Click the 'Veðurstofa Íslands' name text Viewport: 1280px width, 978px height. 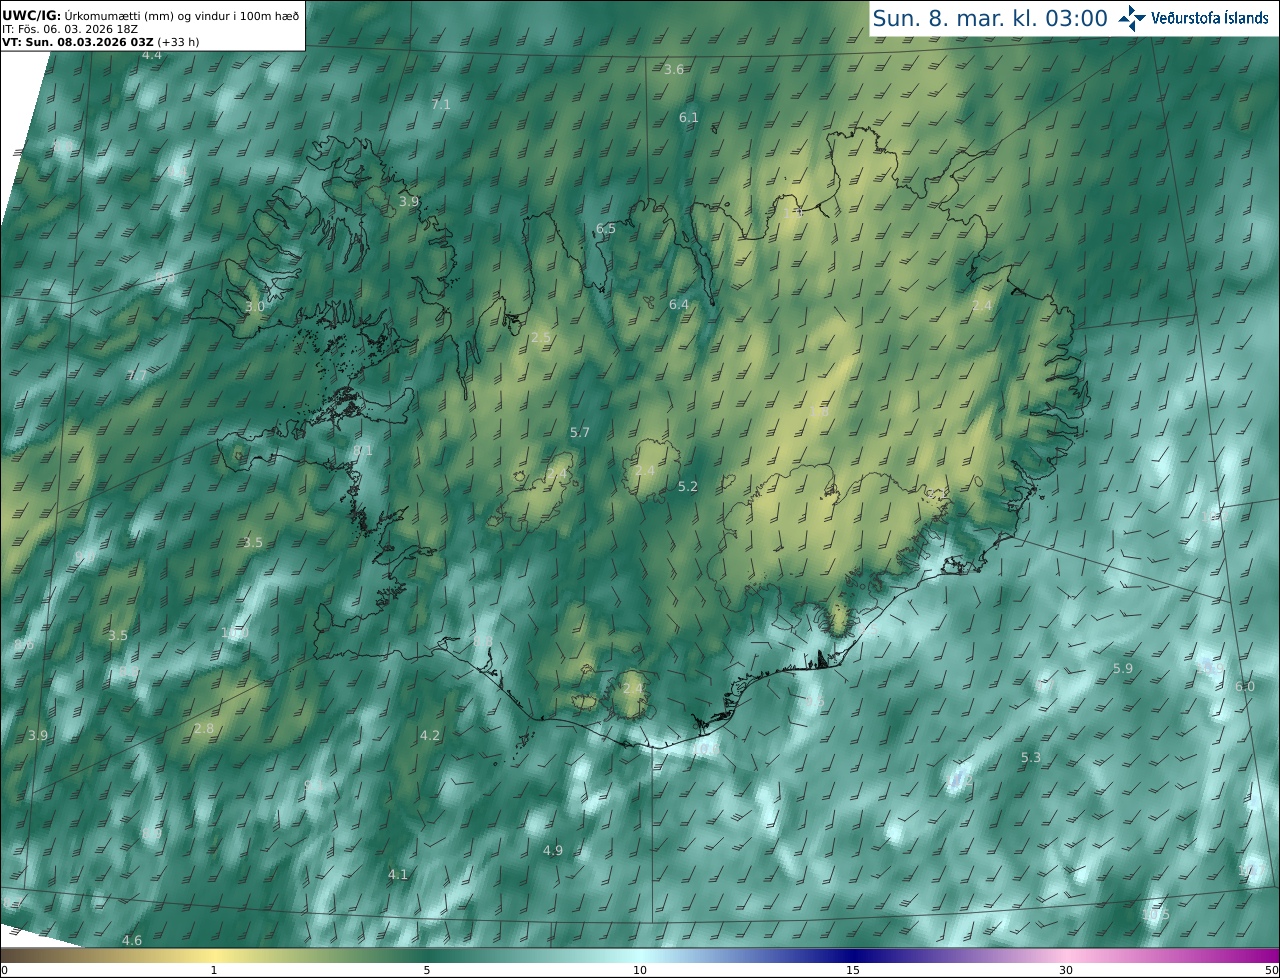[x=1210, y=18]
